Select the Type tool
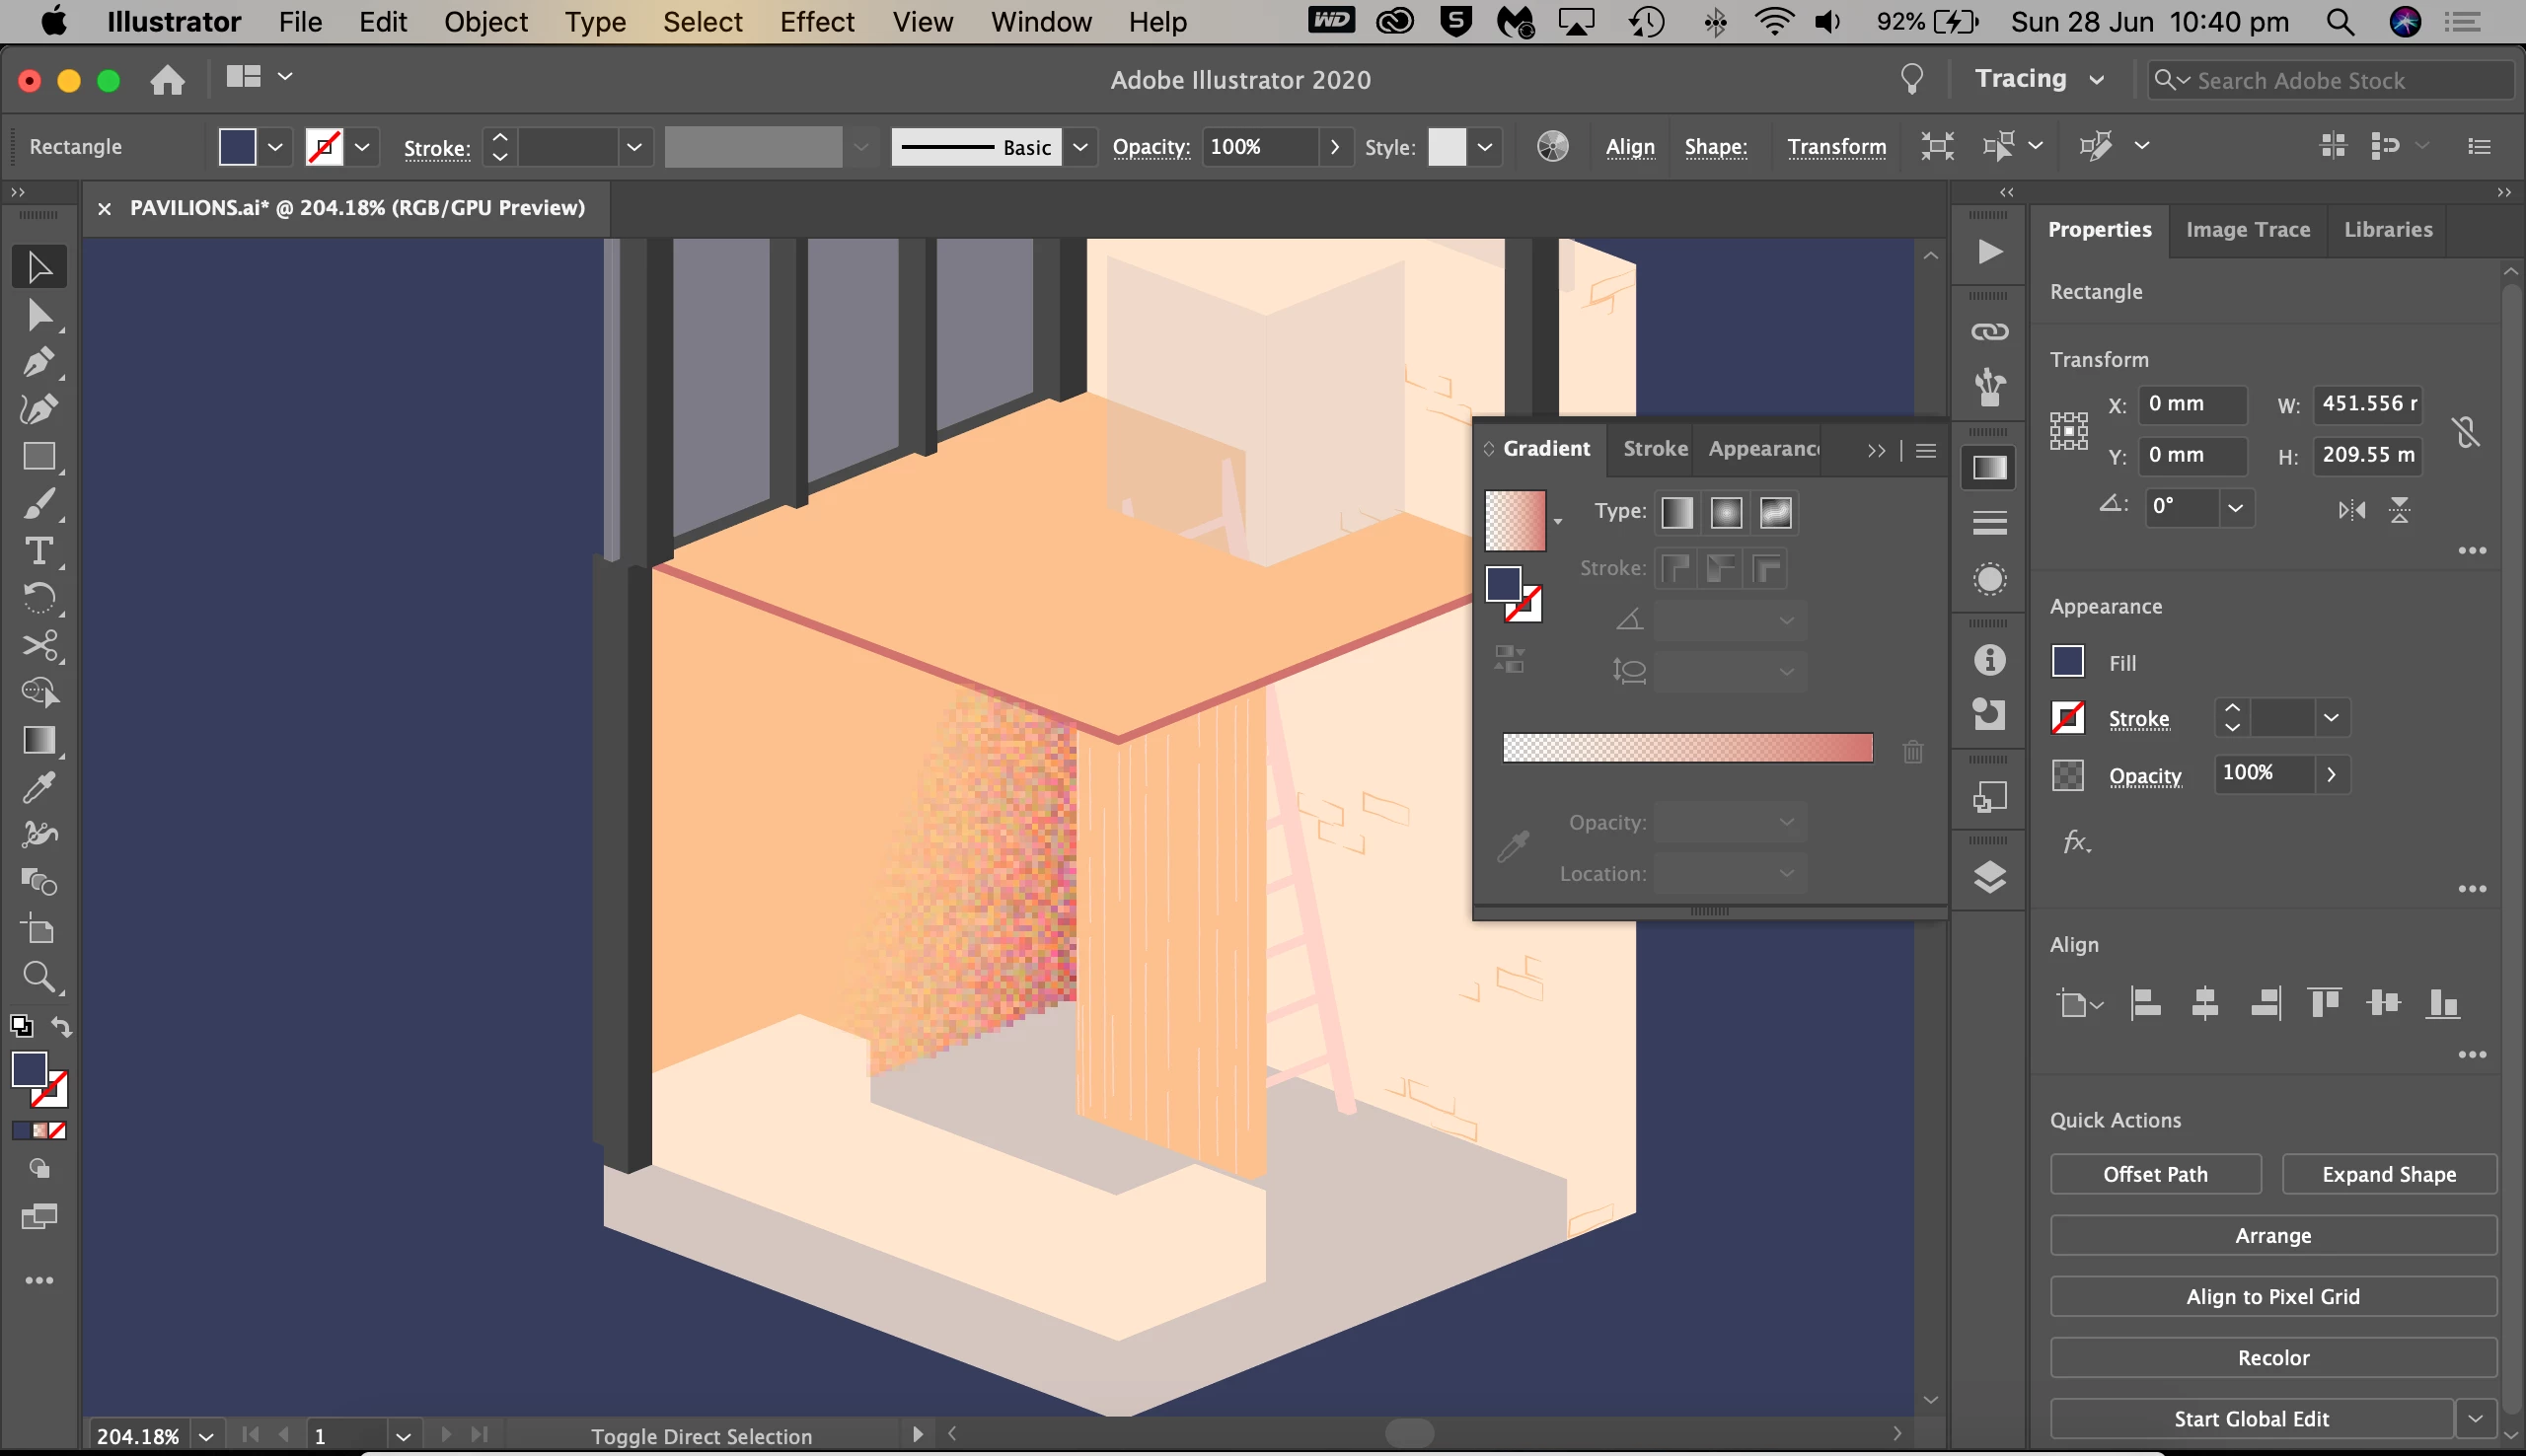 point(38,551)
